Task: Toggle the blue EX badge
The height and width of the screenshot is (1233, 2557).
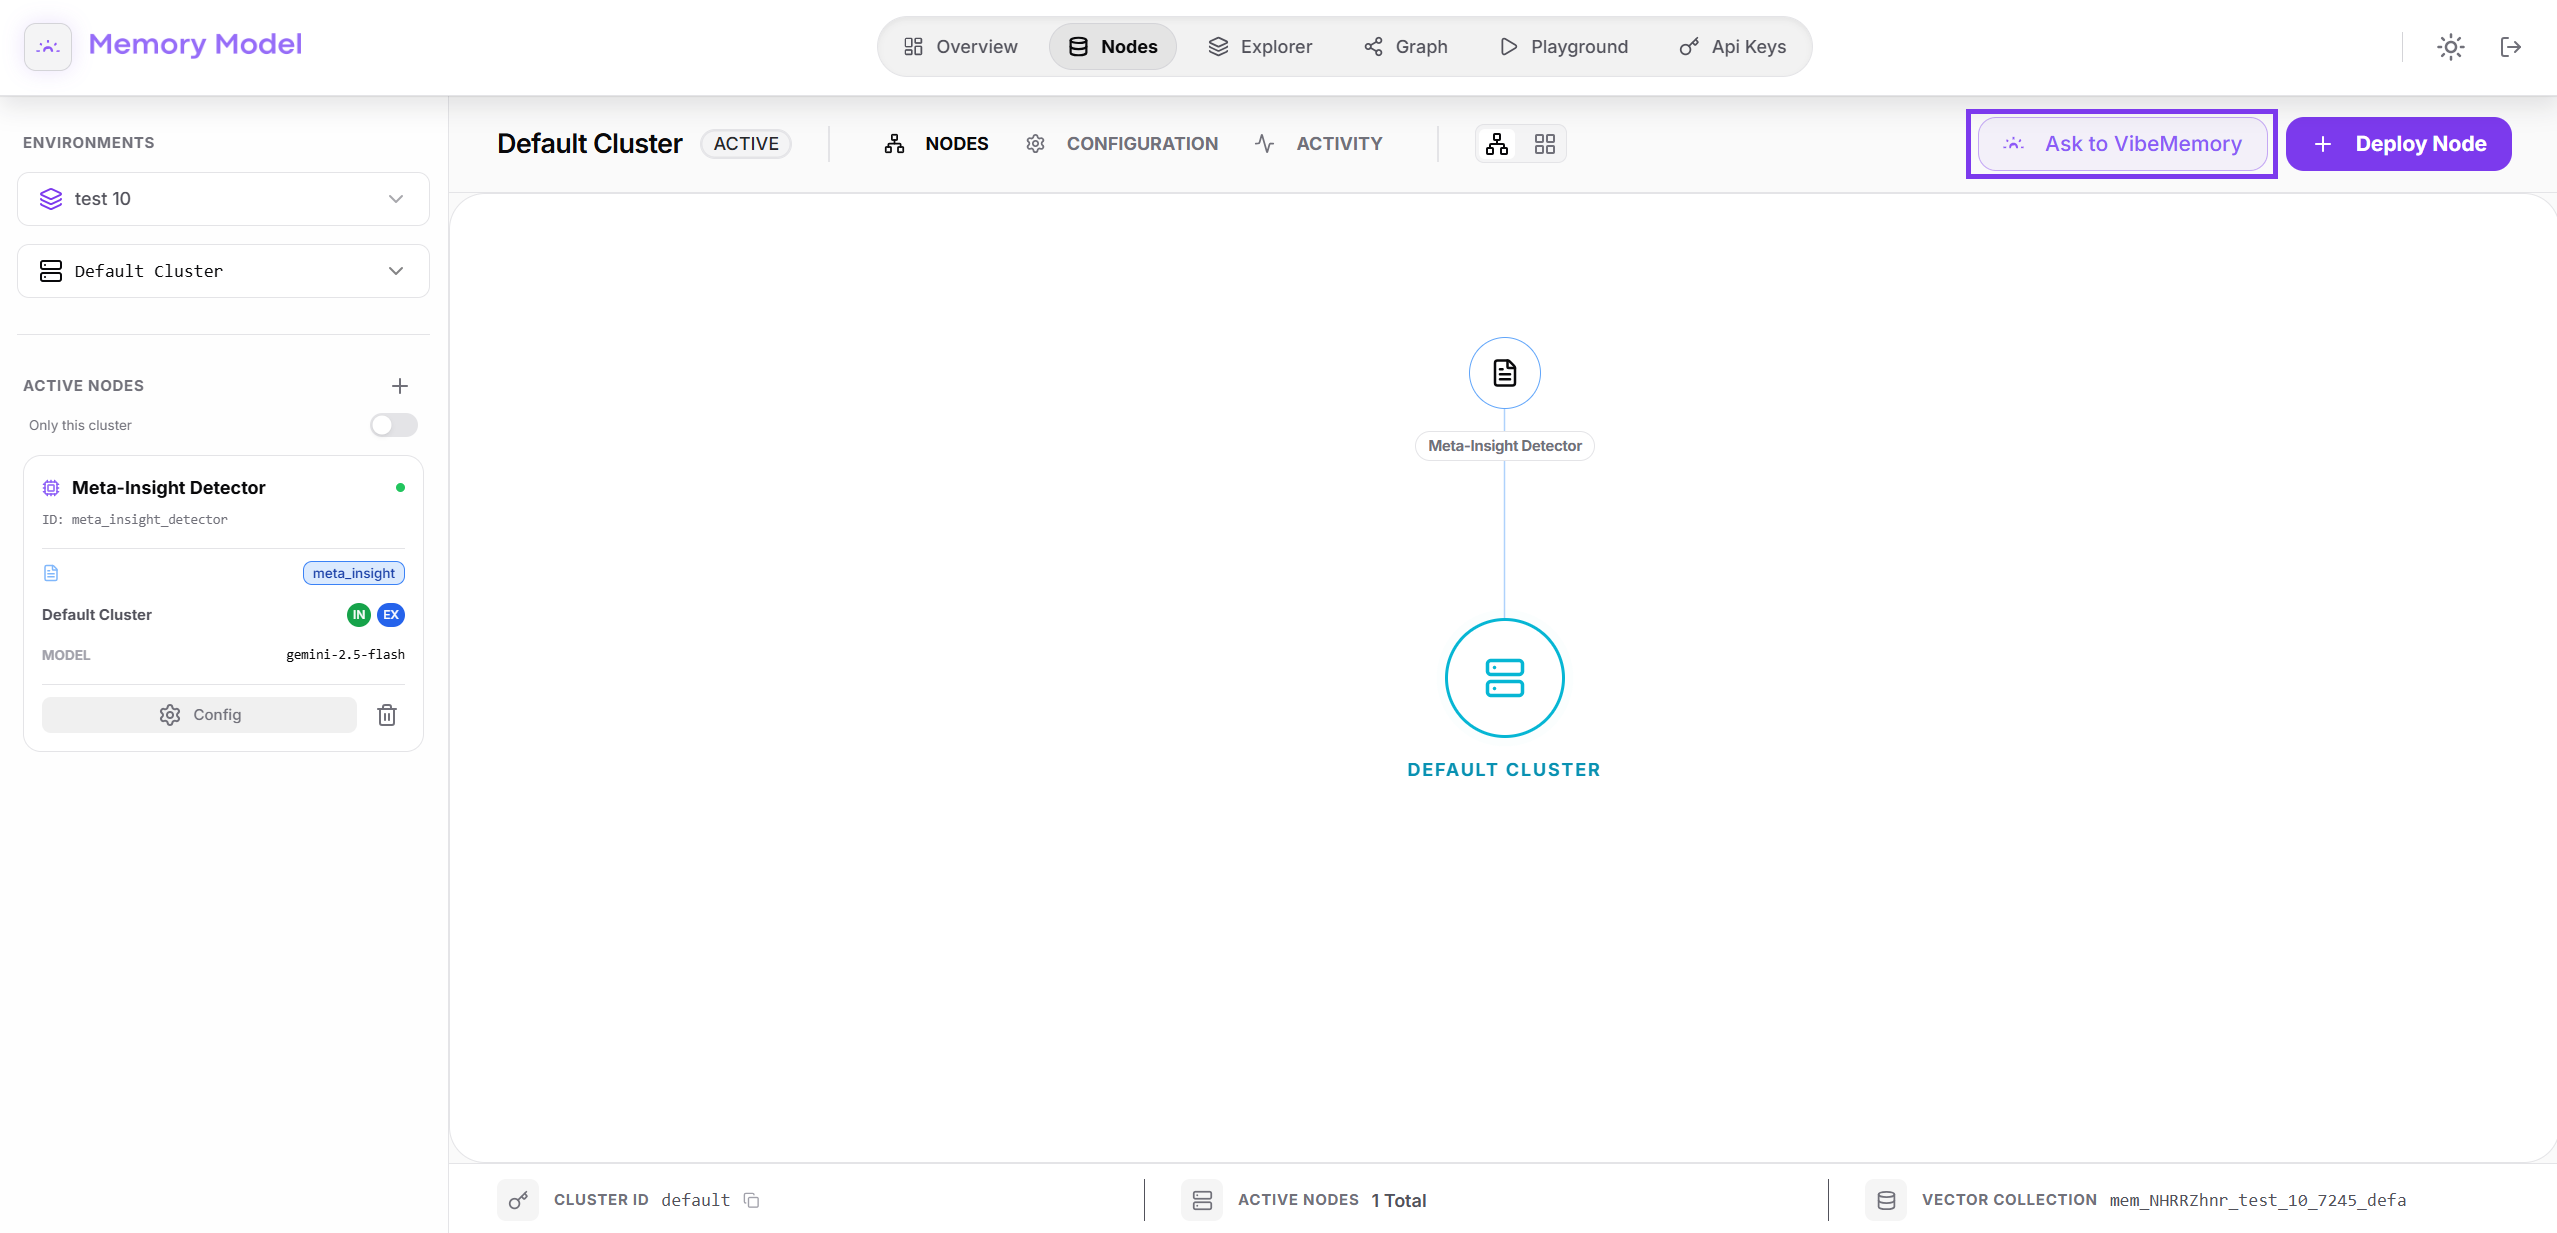Action: [391, 615]
